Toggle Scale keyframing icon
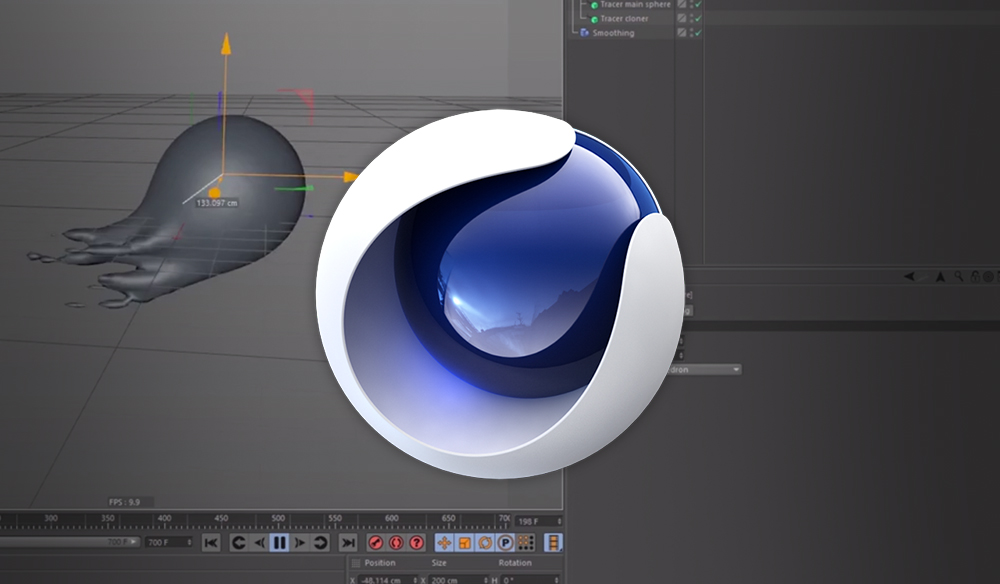 click(464, 543)
